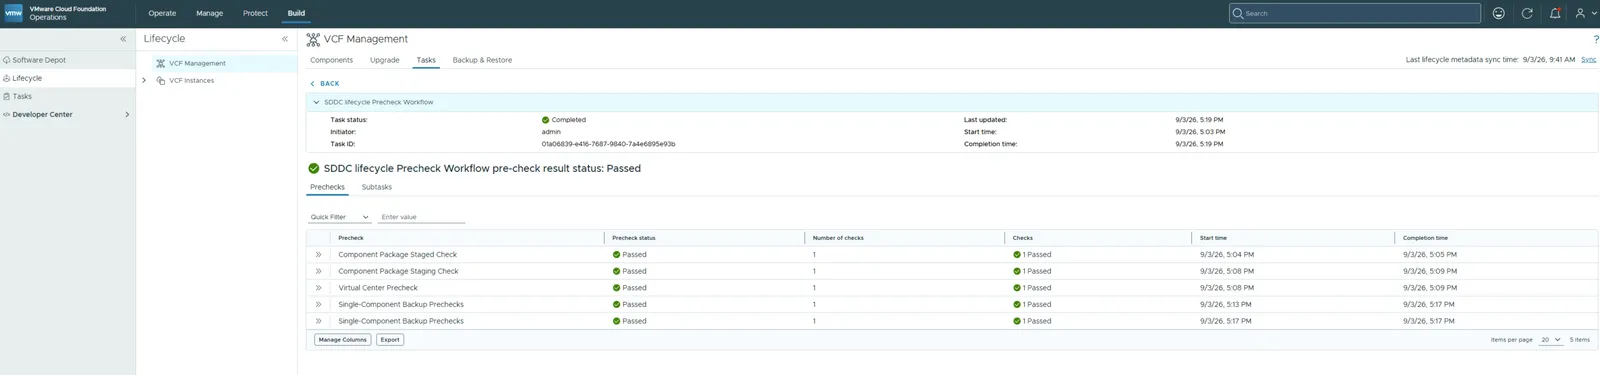The image size is (1600, 375).
Task: Open the user account menu
Action: coord(1586,13)
